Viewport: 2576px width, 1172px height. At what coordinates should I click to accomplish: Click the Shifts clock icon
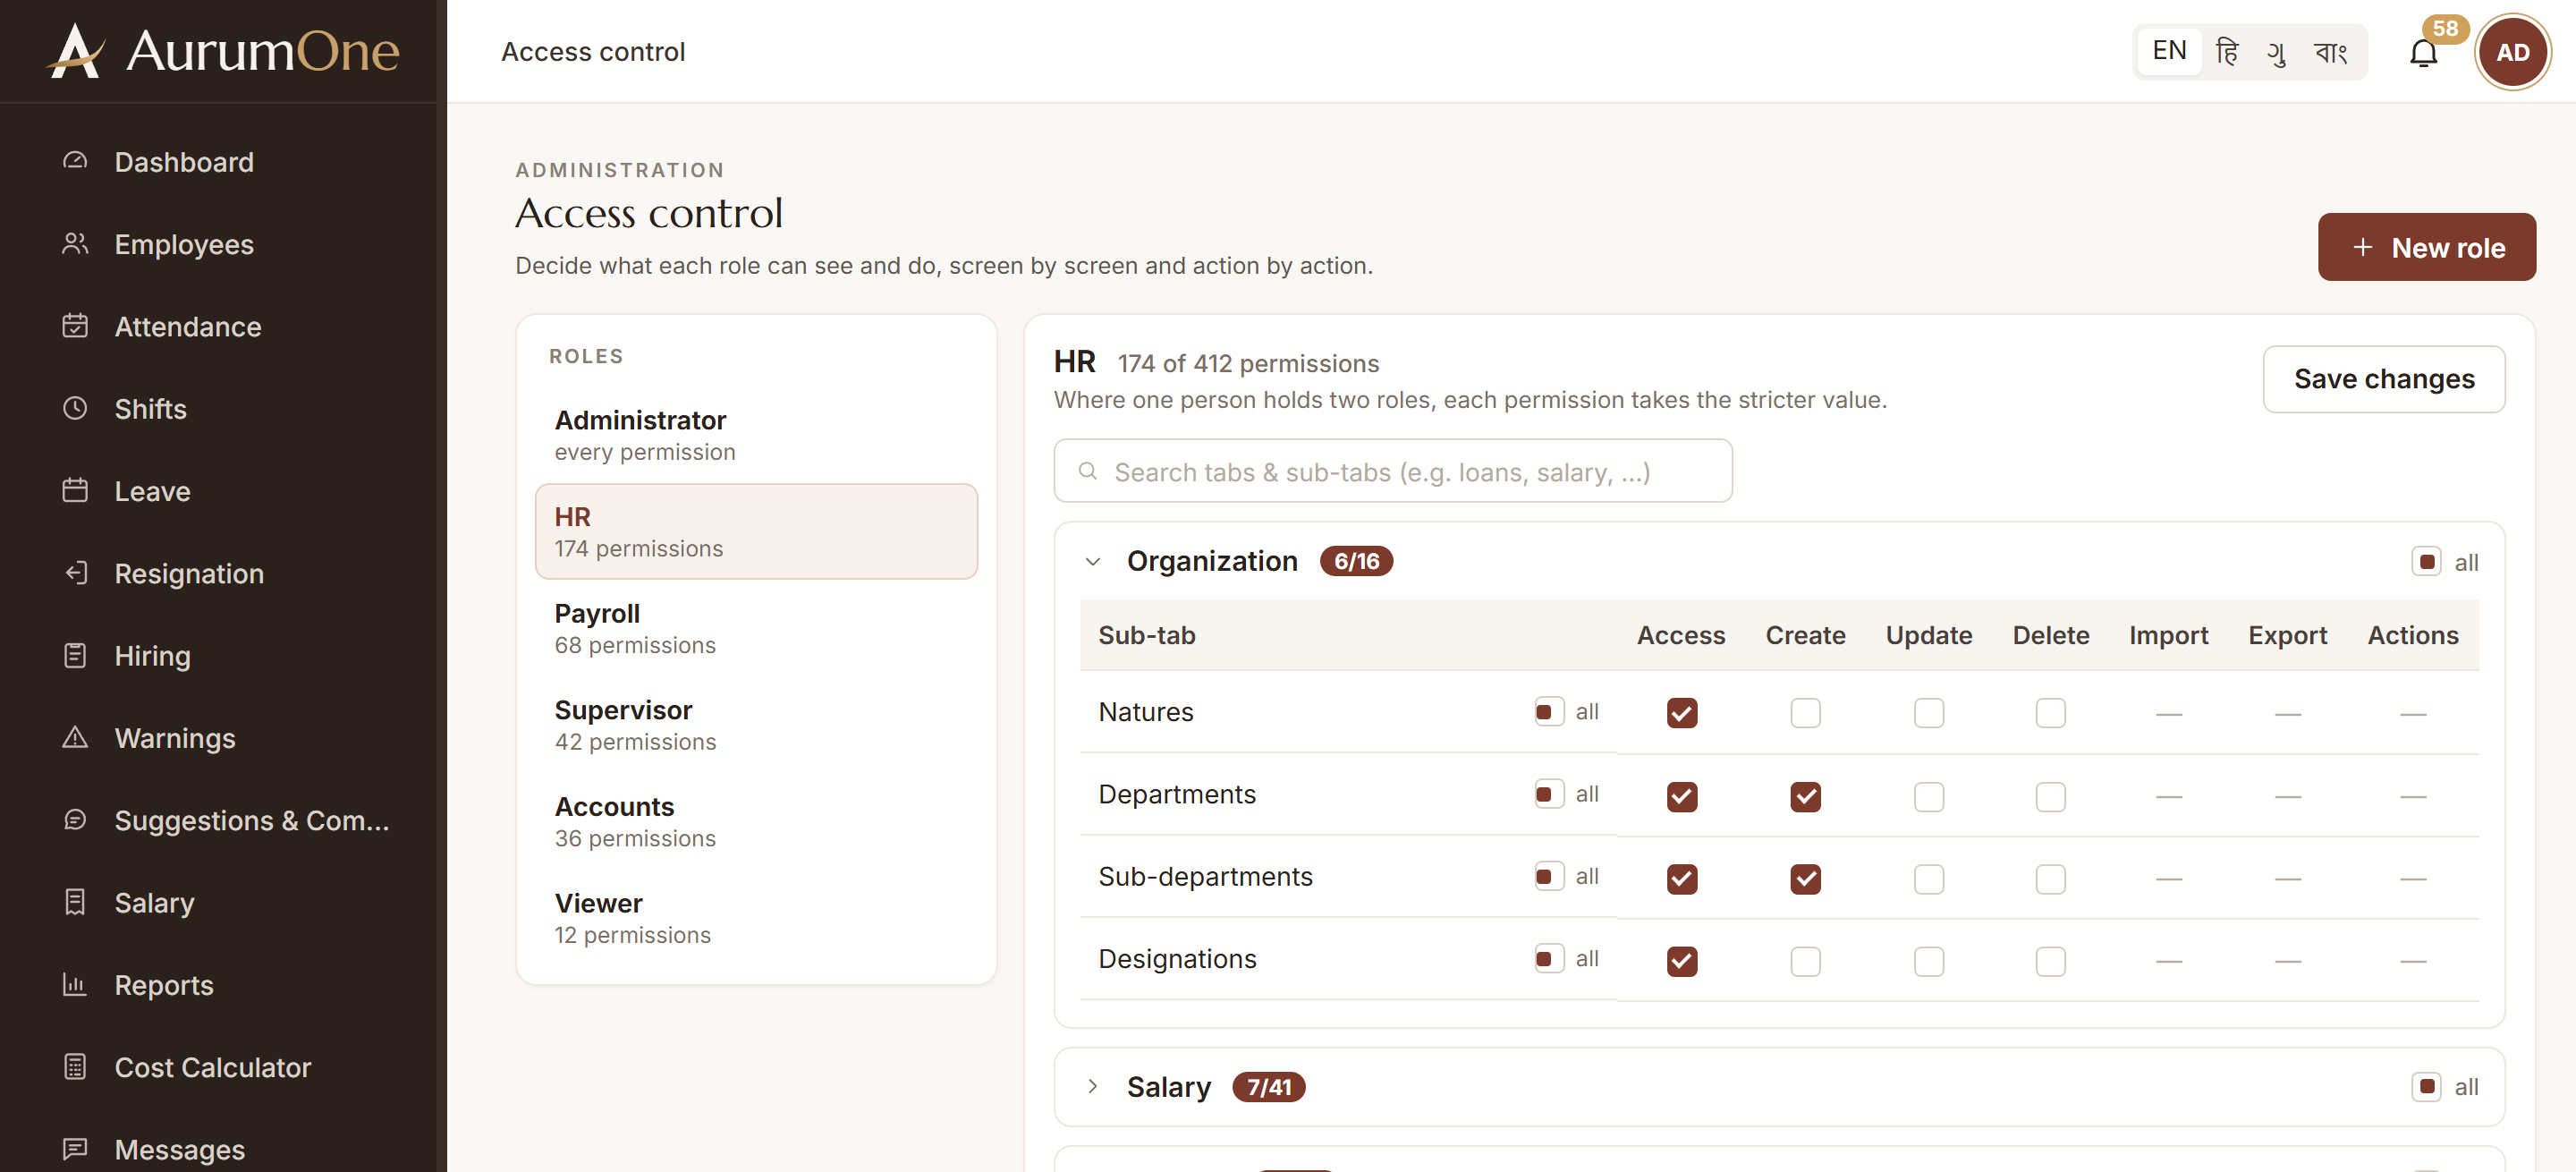(75, 408)
